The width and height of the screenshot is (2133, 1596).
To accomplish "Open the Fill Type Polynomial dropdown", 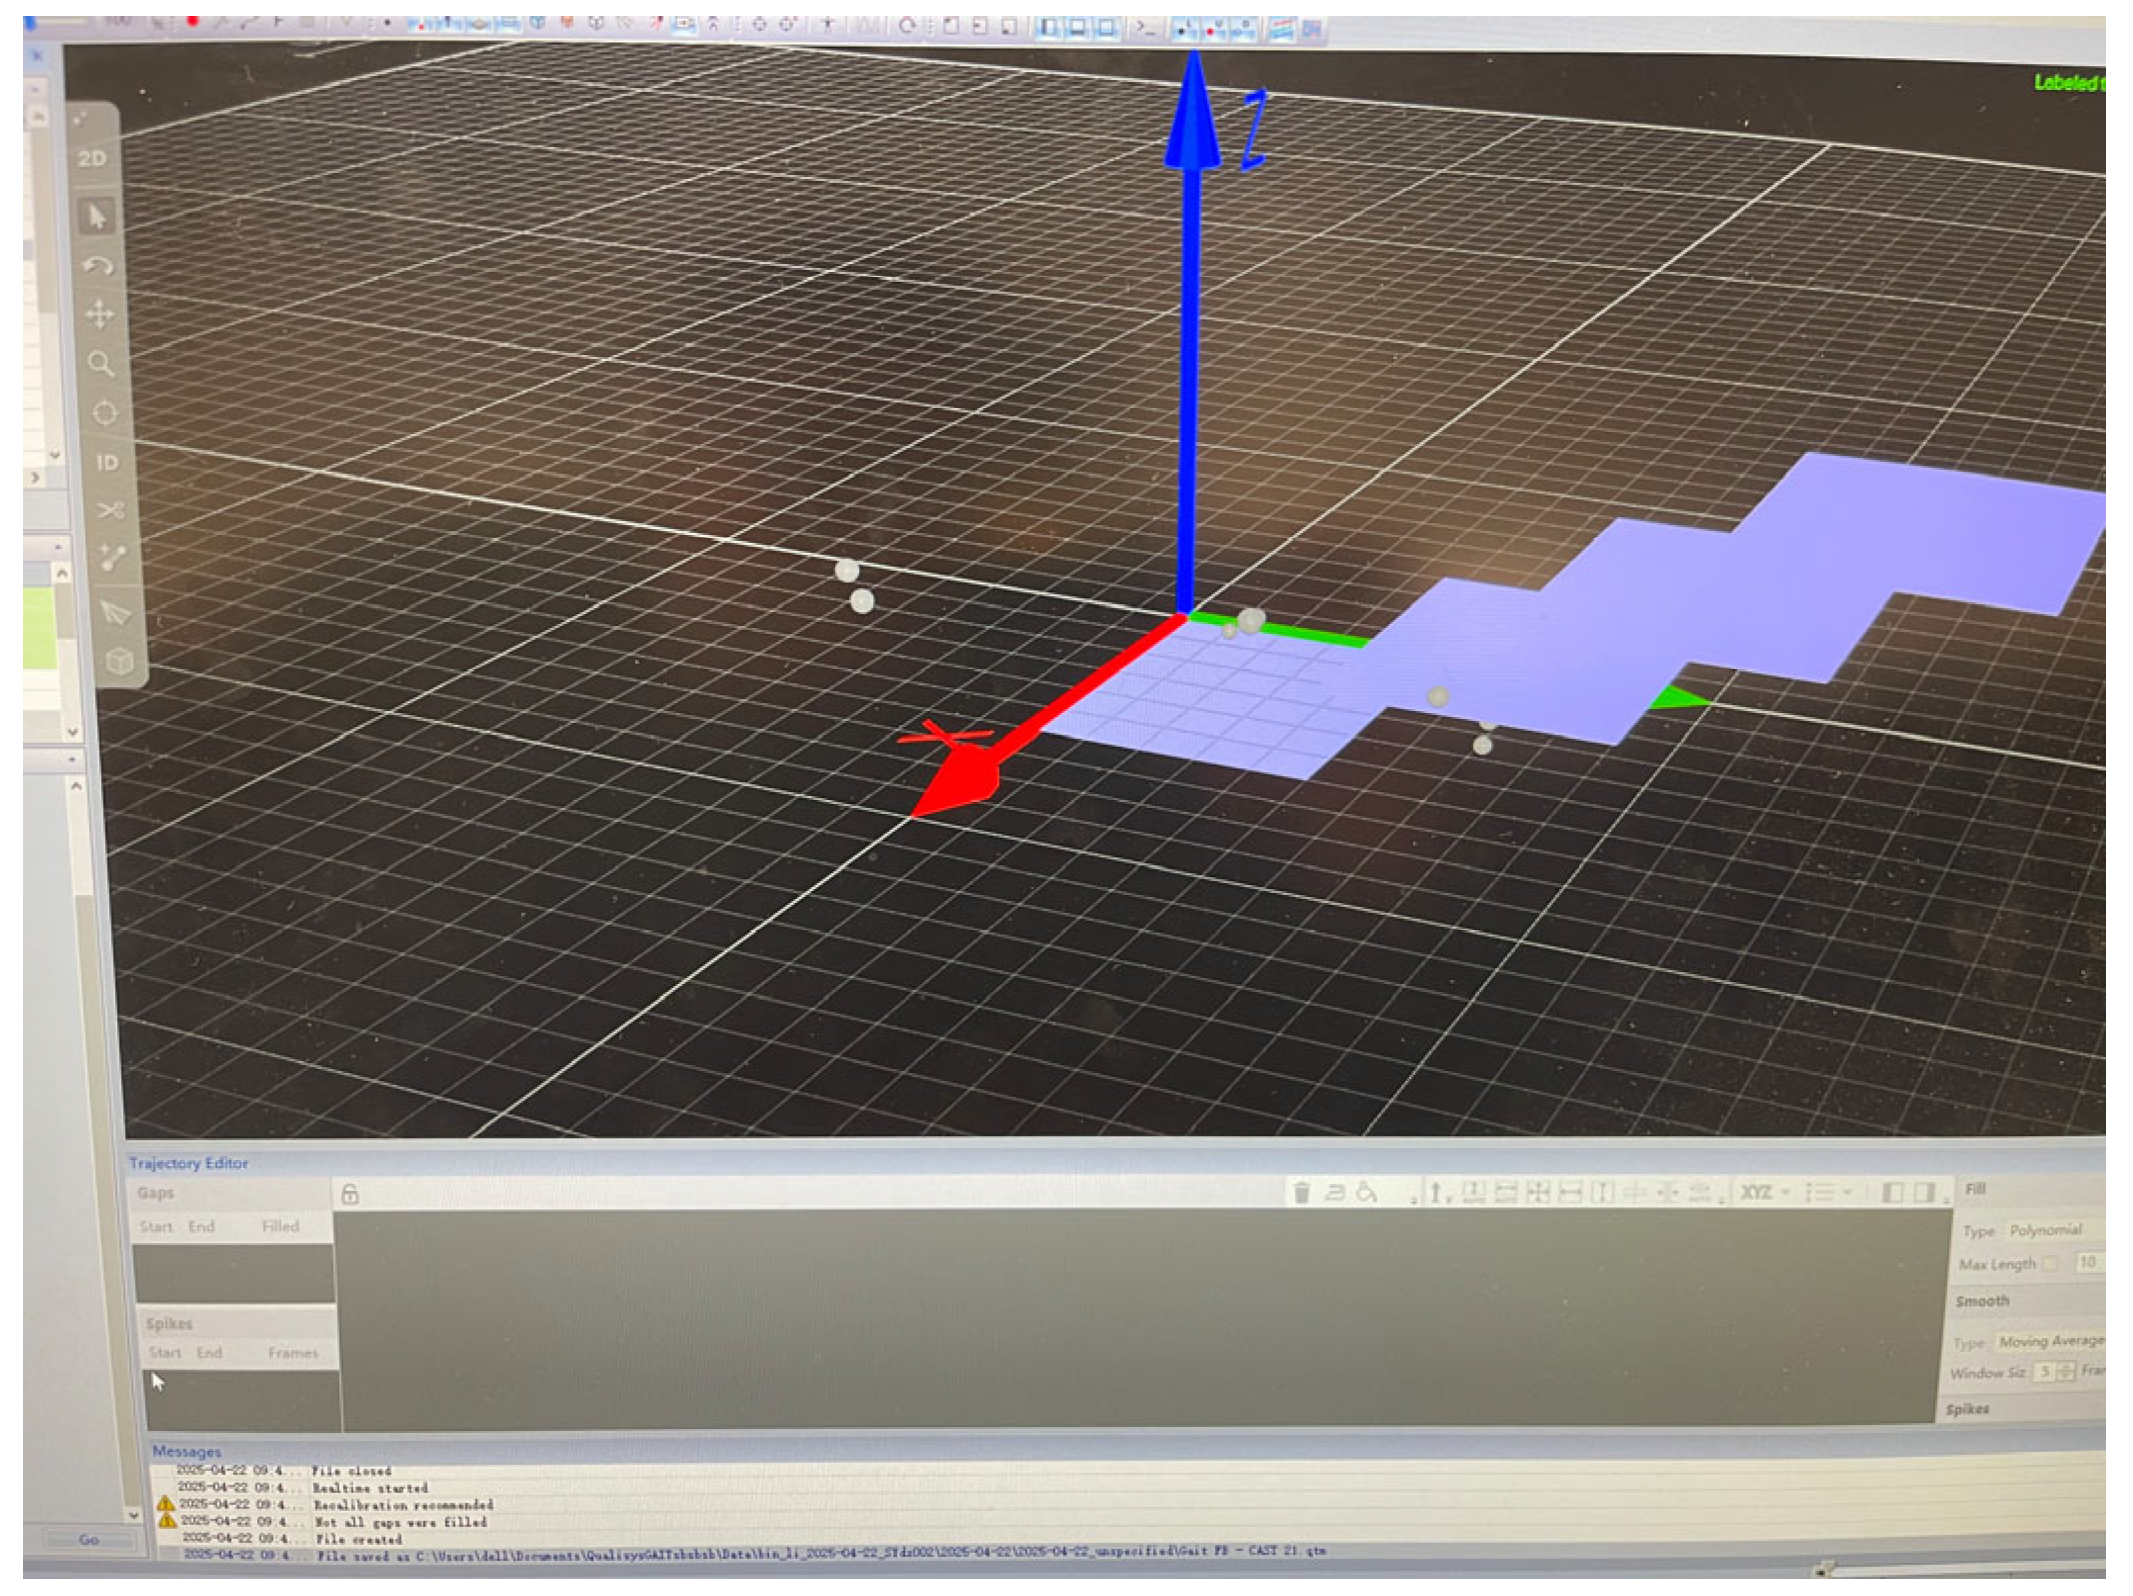I will click(2050, 1230).
